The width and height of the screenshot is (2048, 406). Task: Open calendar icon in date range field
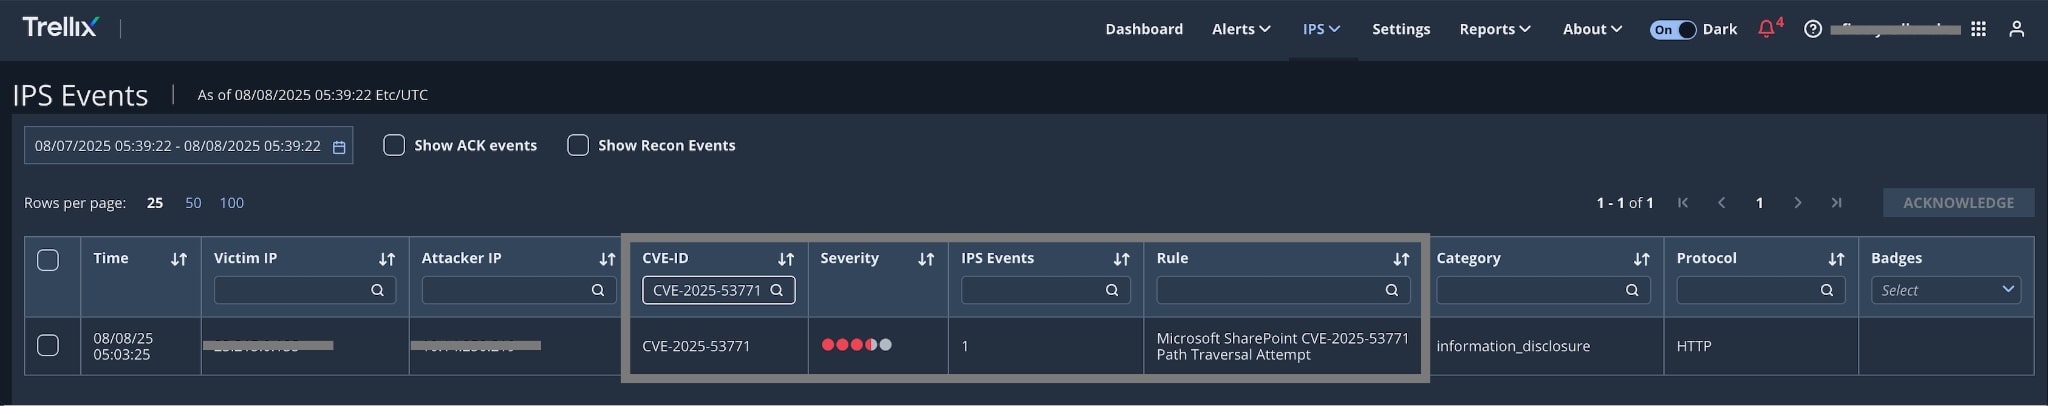pos(339,147)
